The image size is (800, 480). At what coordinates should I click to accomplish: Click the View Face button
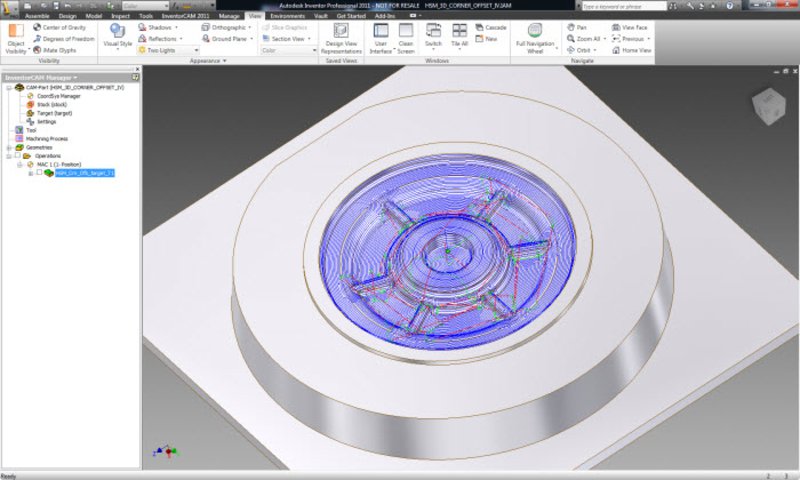[x=634, y=27]
